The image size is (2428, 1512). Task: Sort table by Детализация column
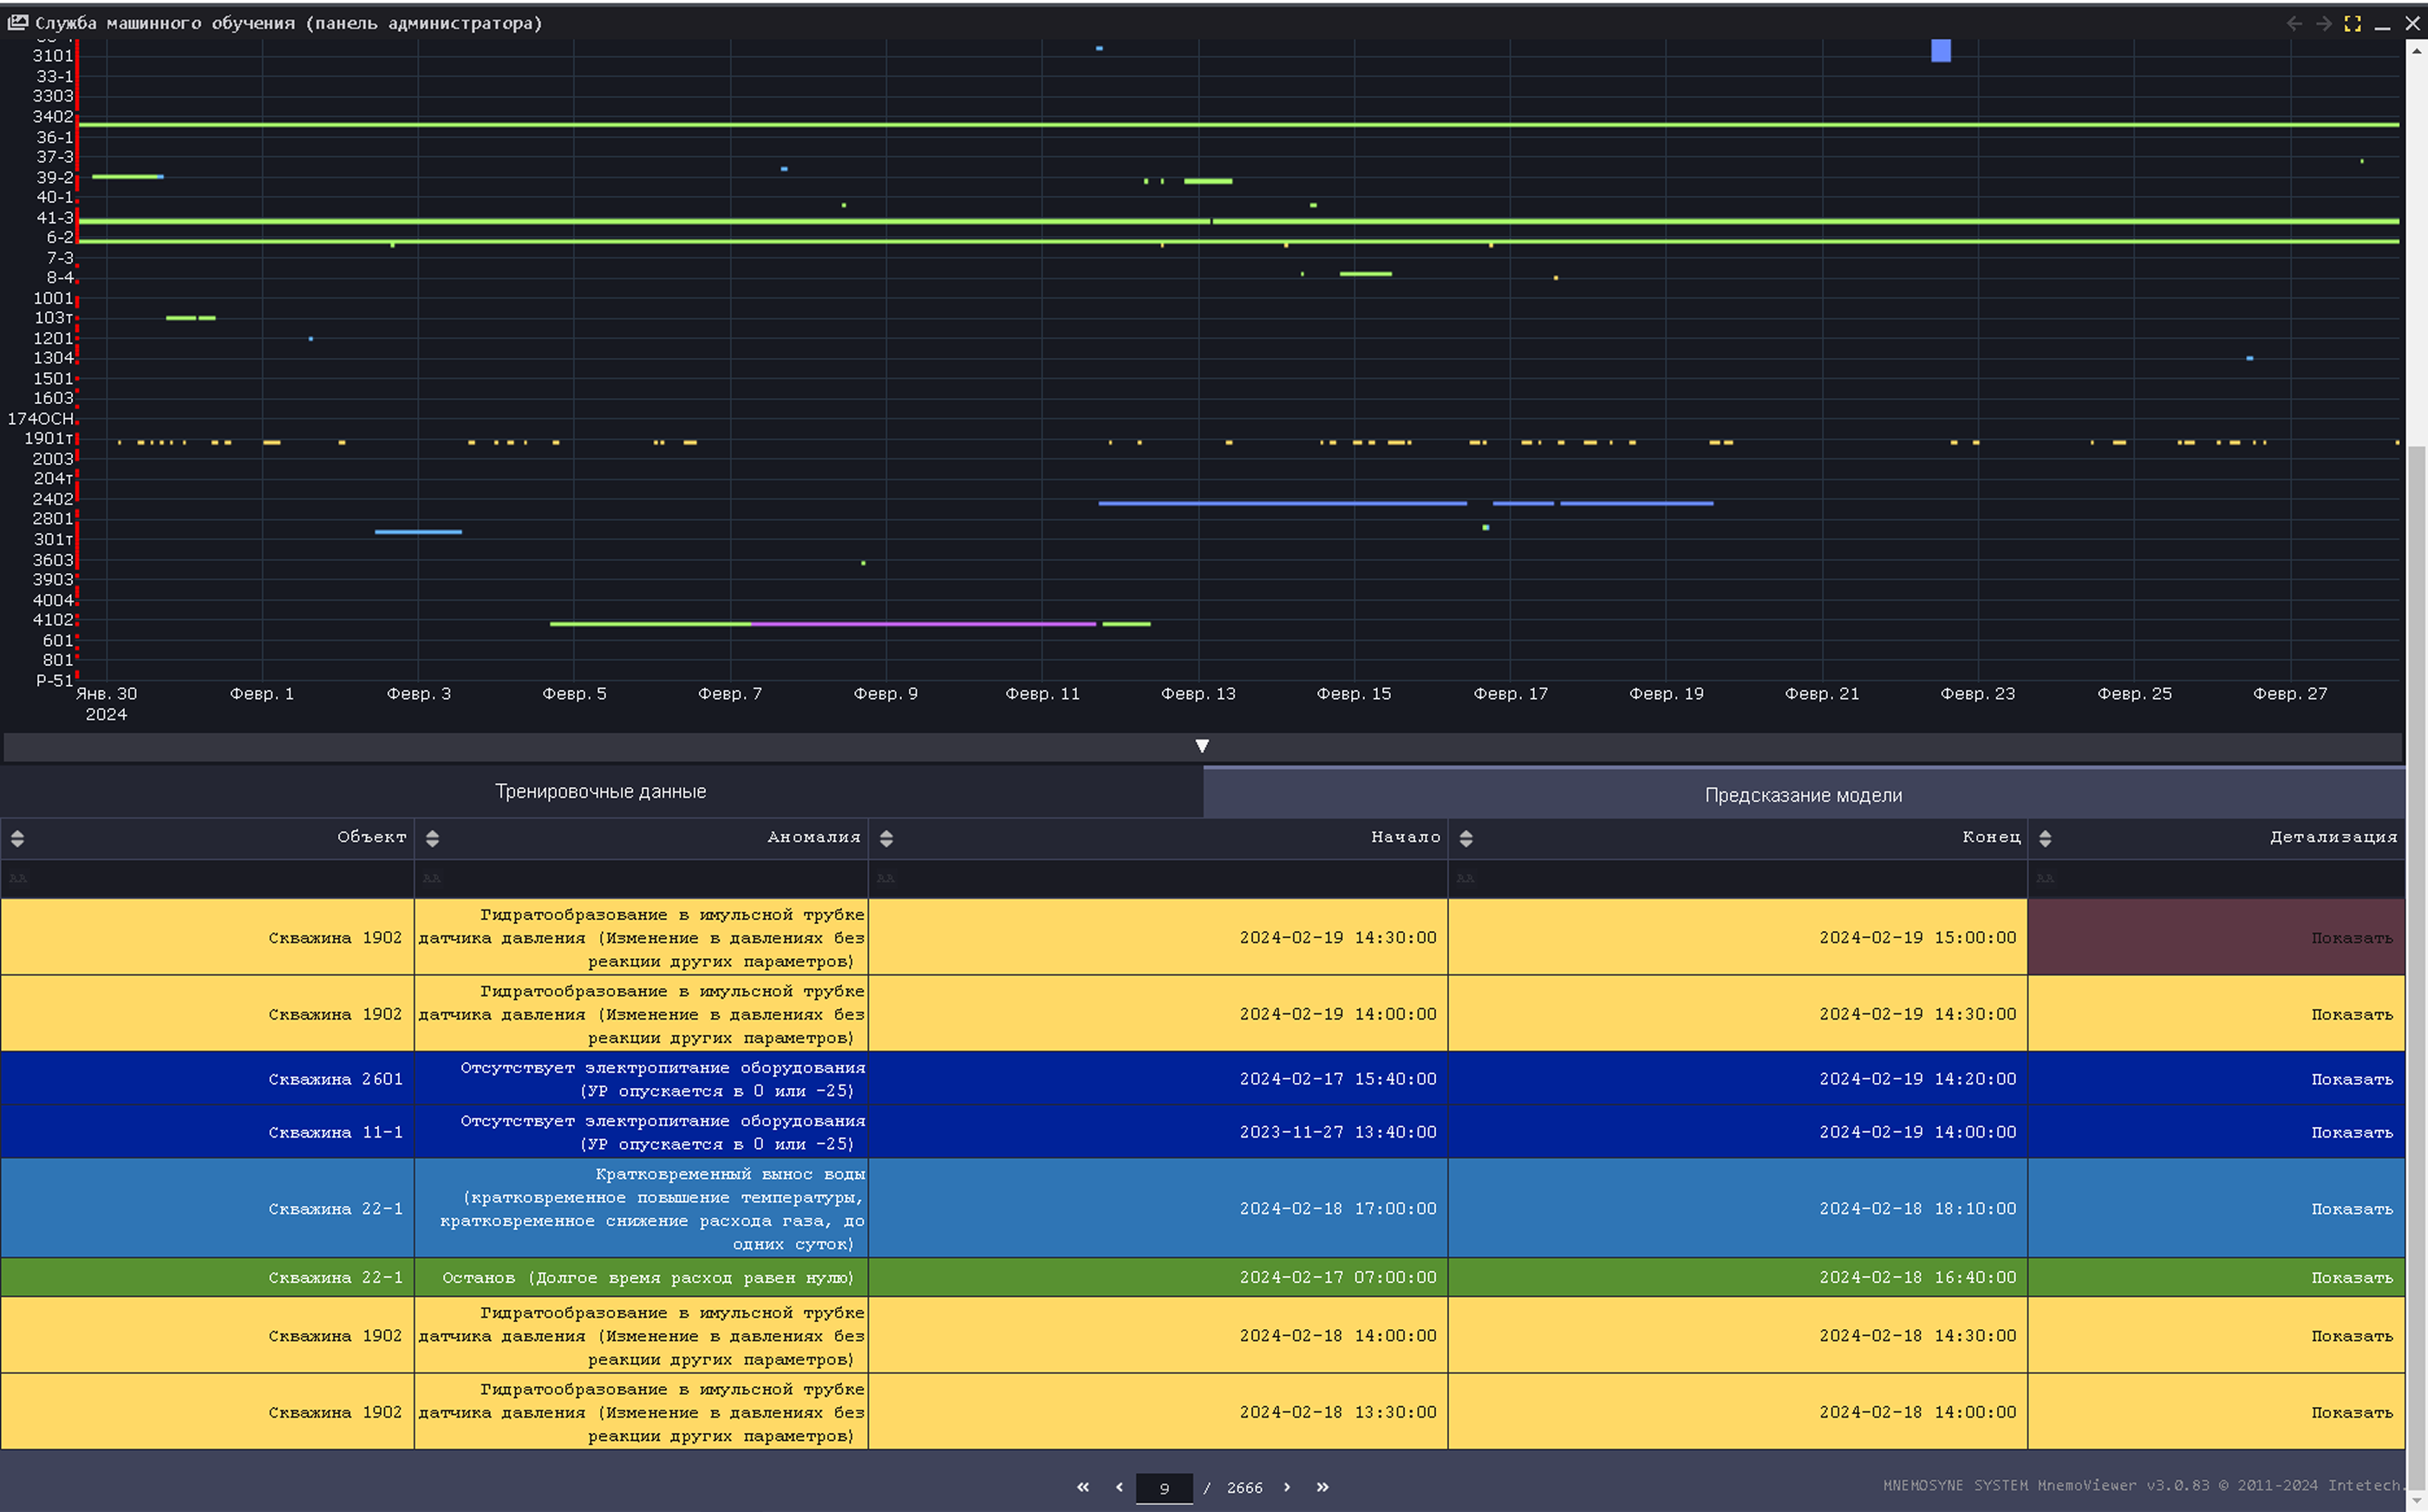pos(2045,838)
